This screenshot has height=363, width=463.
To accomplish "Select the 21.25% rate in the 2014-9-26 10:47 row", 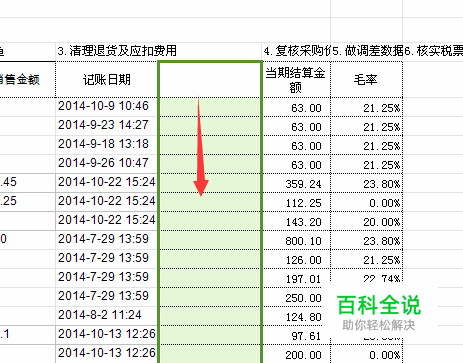I will pyautogui.click(x=367, y=164).
